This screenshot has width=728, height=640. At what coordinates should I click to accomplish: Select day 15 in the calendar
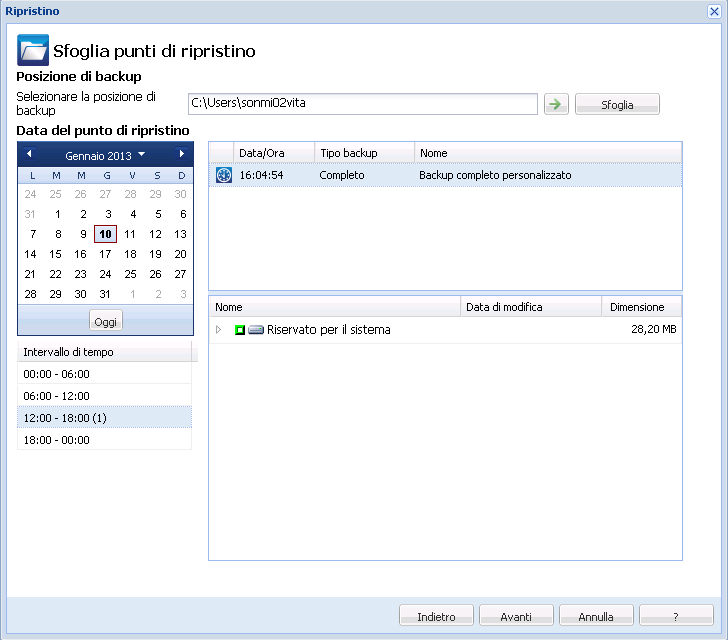pyautogui.click(x=55, y=254)
